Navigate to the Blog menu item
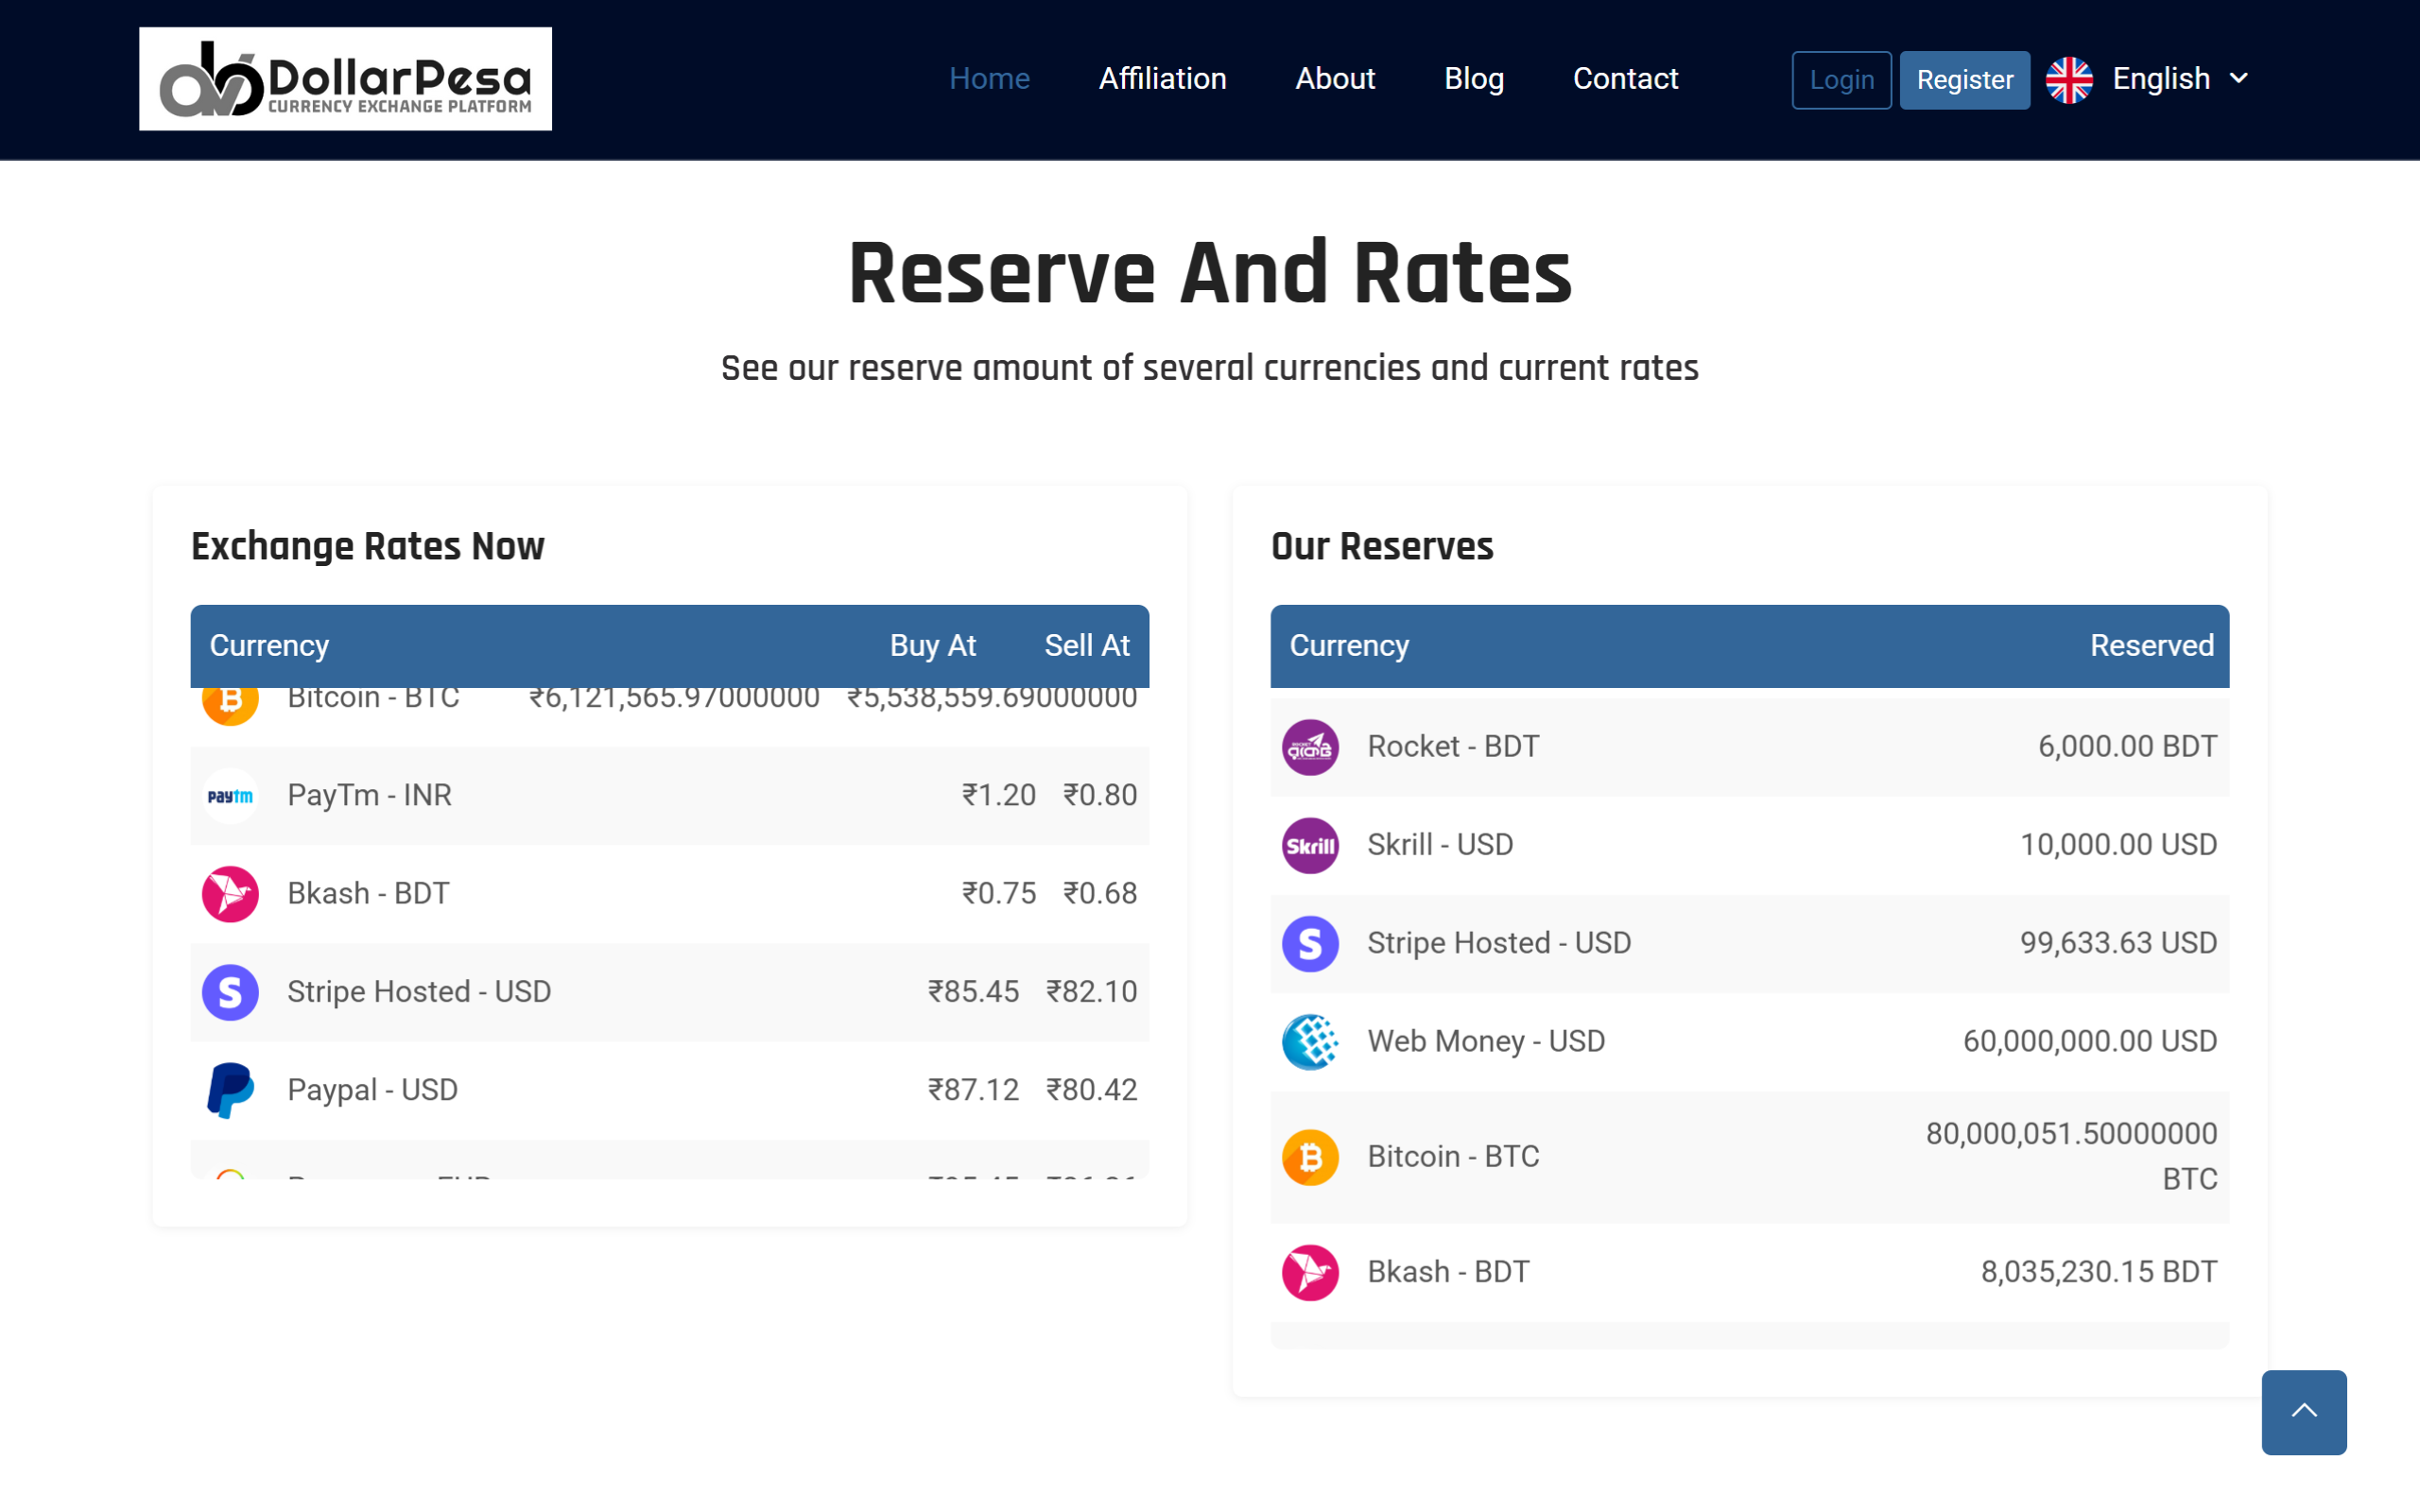Image resolution: width=2420 pixels, height=1512 pixels. click(x=1474, y=79)
